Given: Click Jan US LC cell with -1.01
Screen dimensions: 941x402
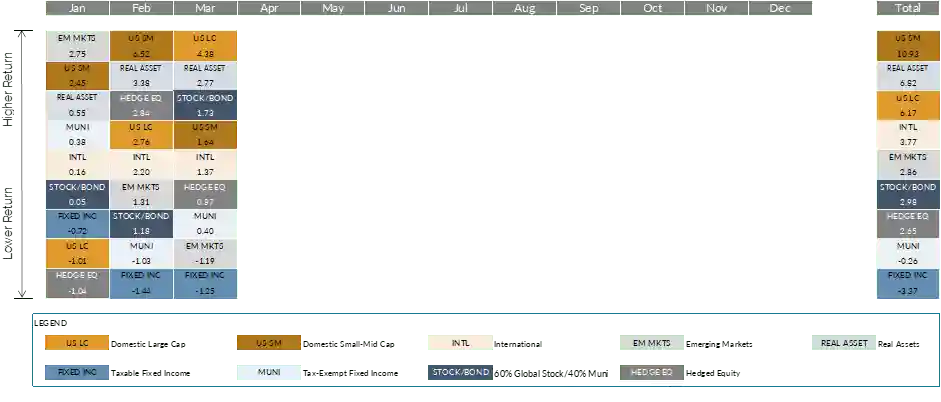Looking at the screenshot, I should point(77,254).
